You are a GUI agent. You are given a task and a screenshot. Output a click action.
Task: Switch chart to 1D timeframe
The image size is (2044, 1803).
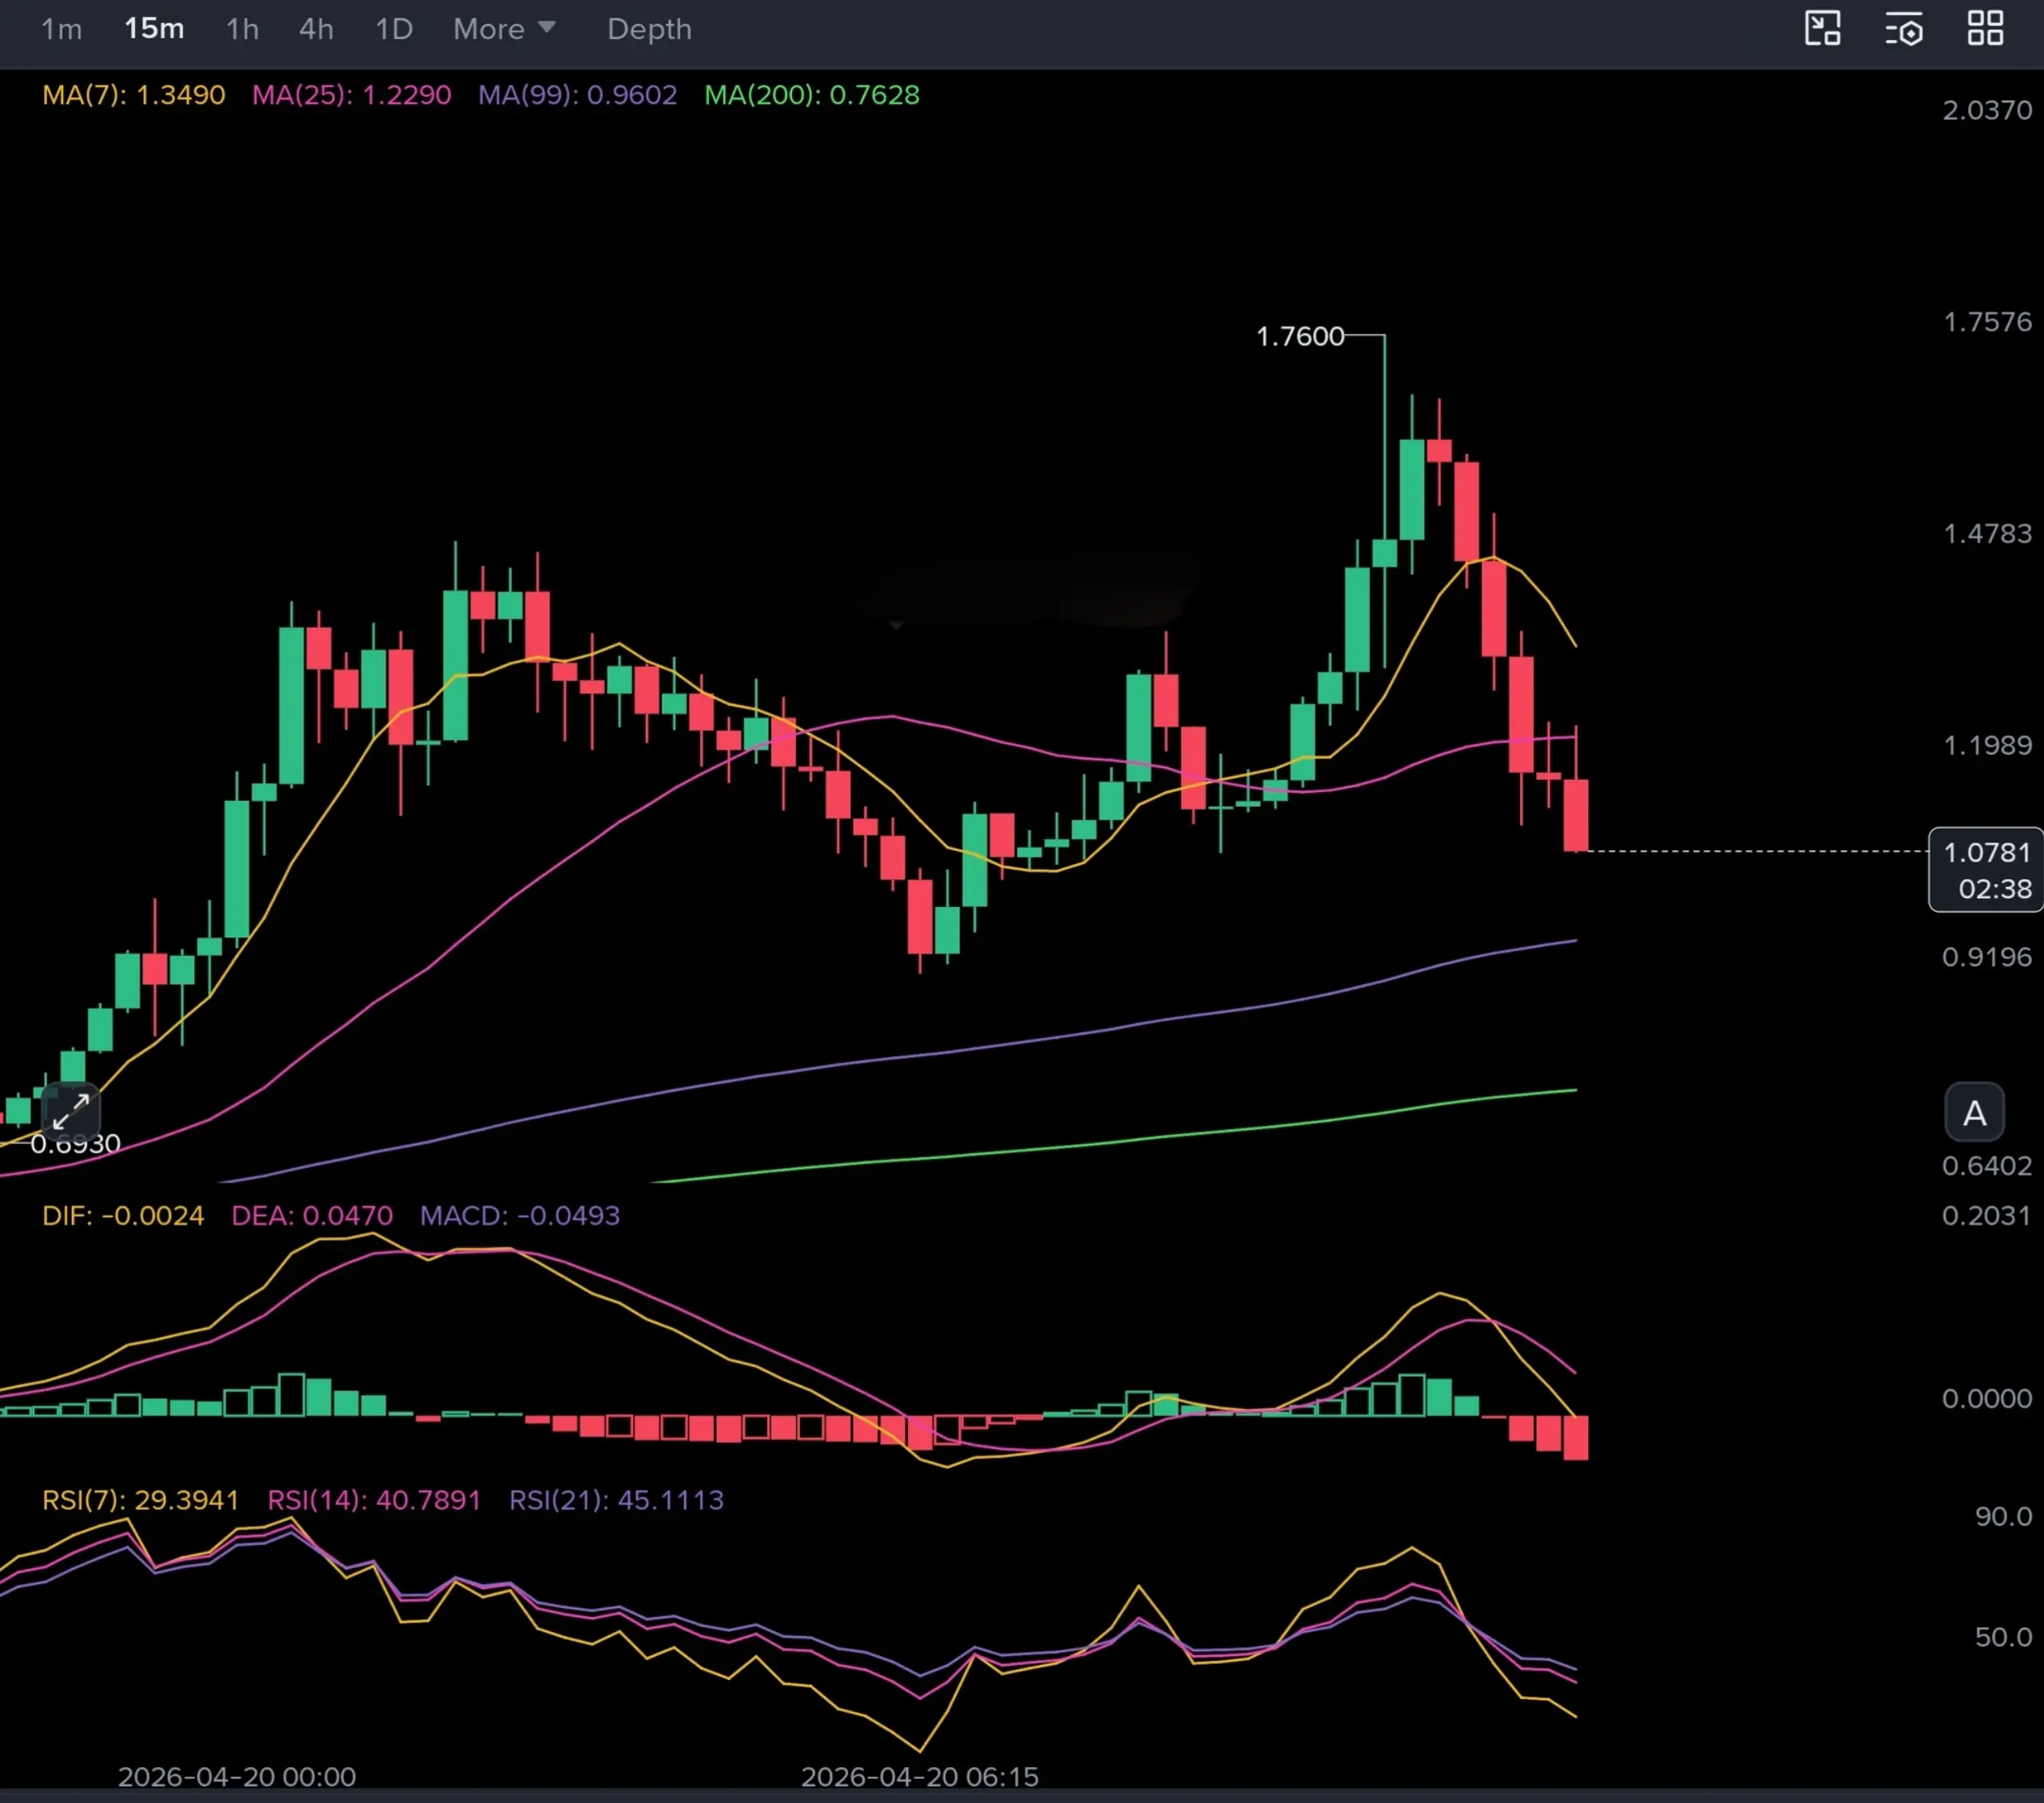click(x=393, y=29)
